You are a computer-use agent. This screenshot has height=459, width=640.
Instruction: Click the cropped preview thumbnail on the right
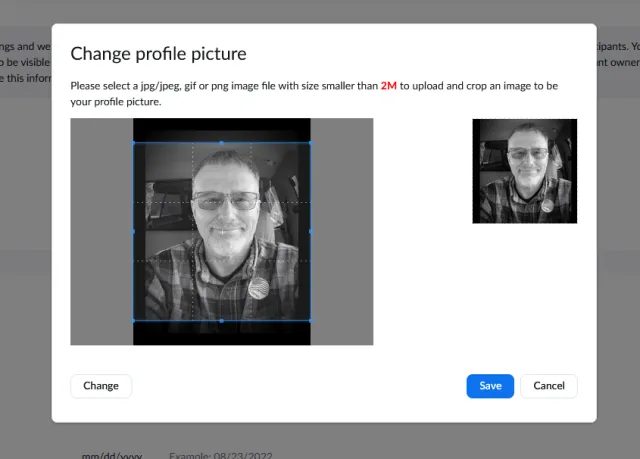tap(524, 171)
